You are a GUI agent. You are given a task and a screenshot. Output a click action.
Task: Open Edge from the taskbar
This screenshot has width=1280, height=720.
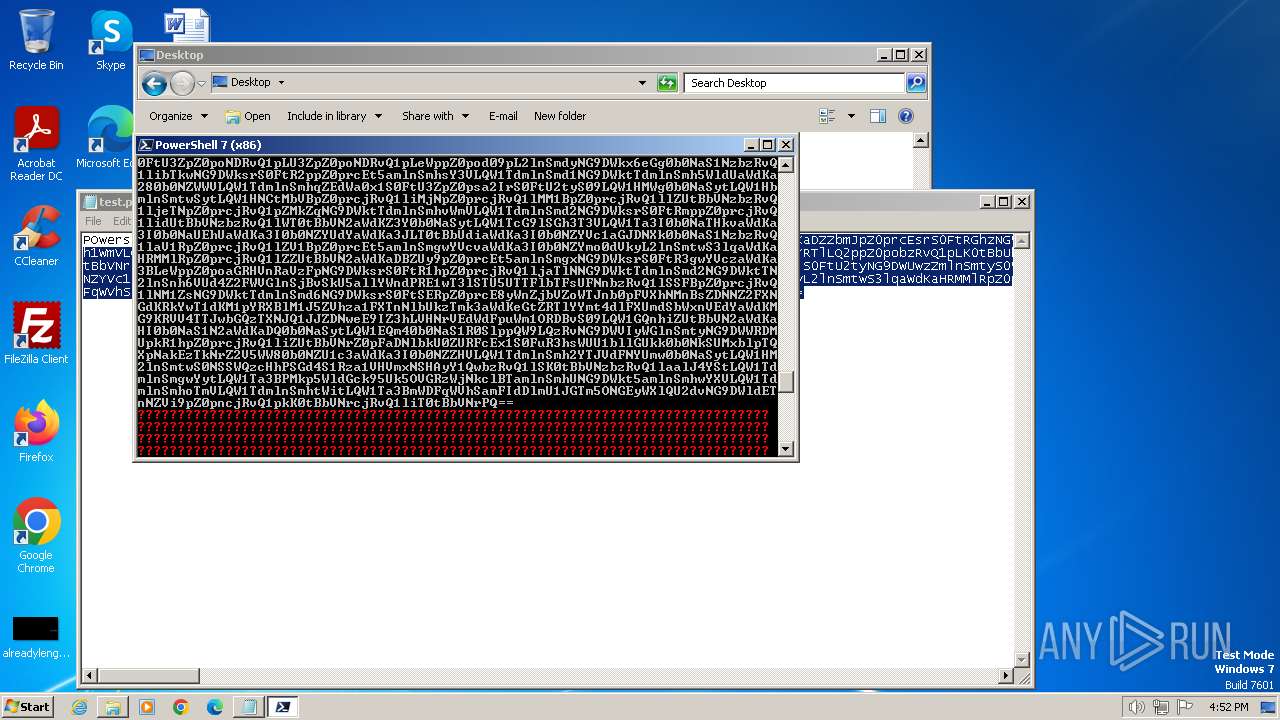215,707
